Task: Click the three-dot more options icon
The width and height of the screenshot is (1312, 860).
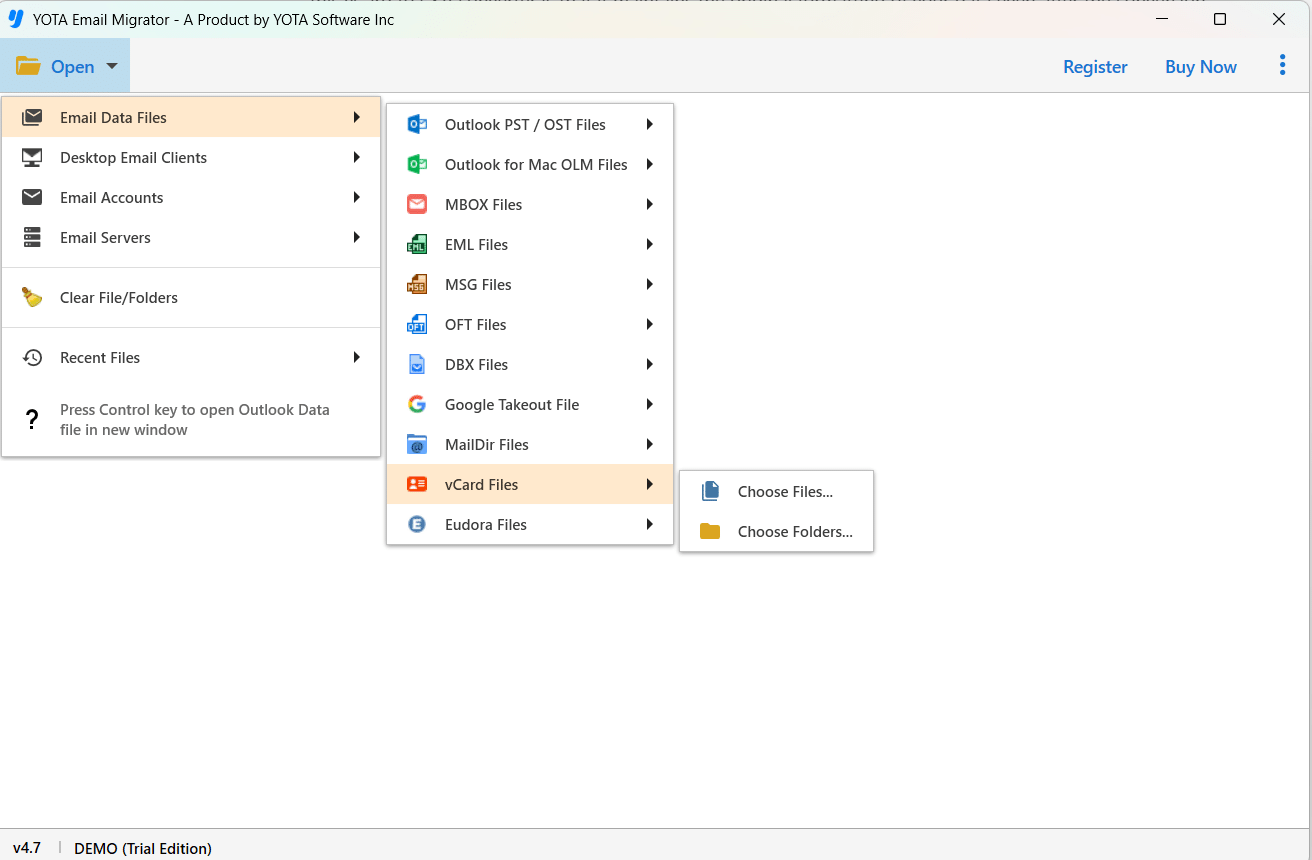Action: click(1282, 66)
